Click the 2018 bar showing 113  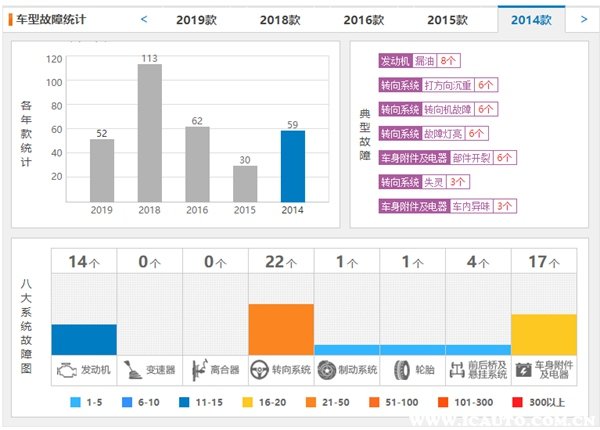point(149,133)
